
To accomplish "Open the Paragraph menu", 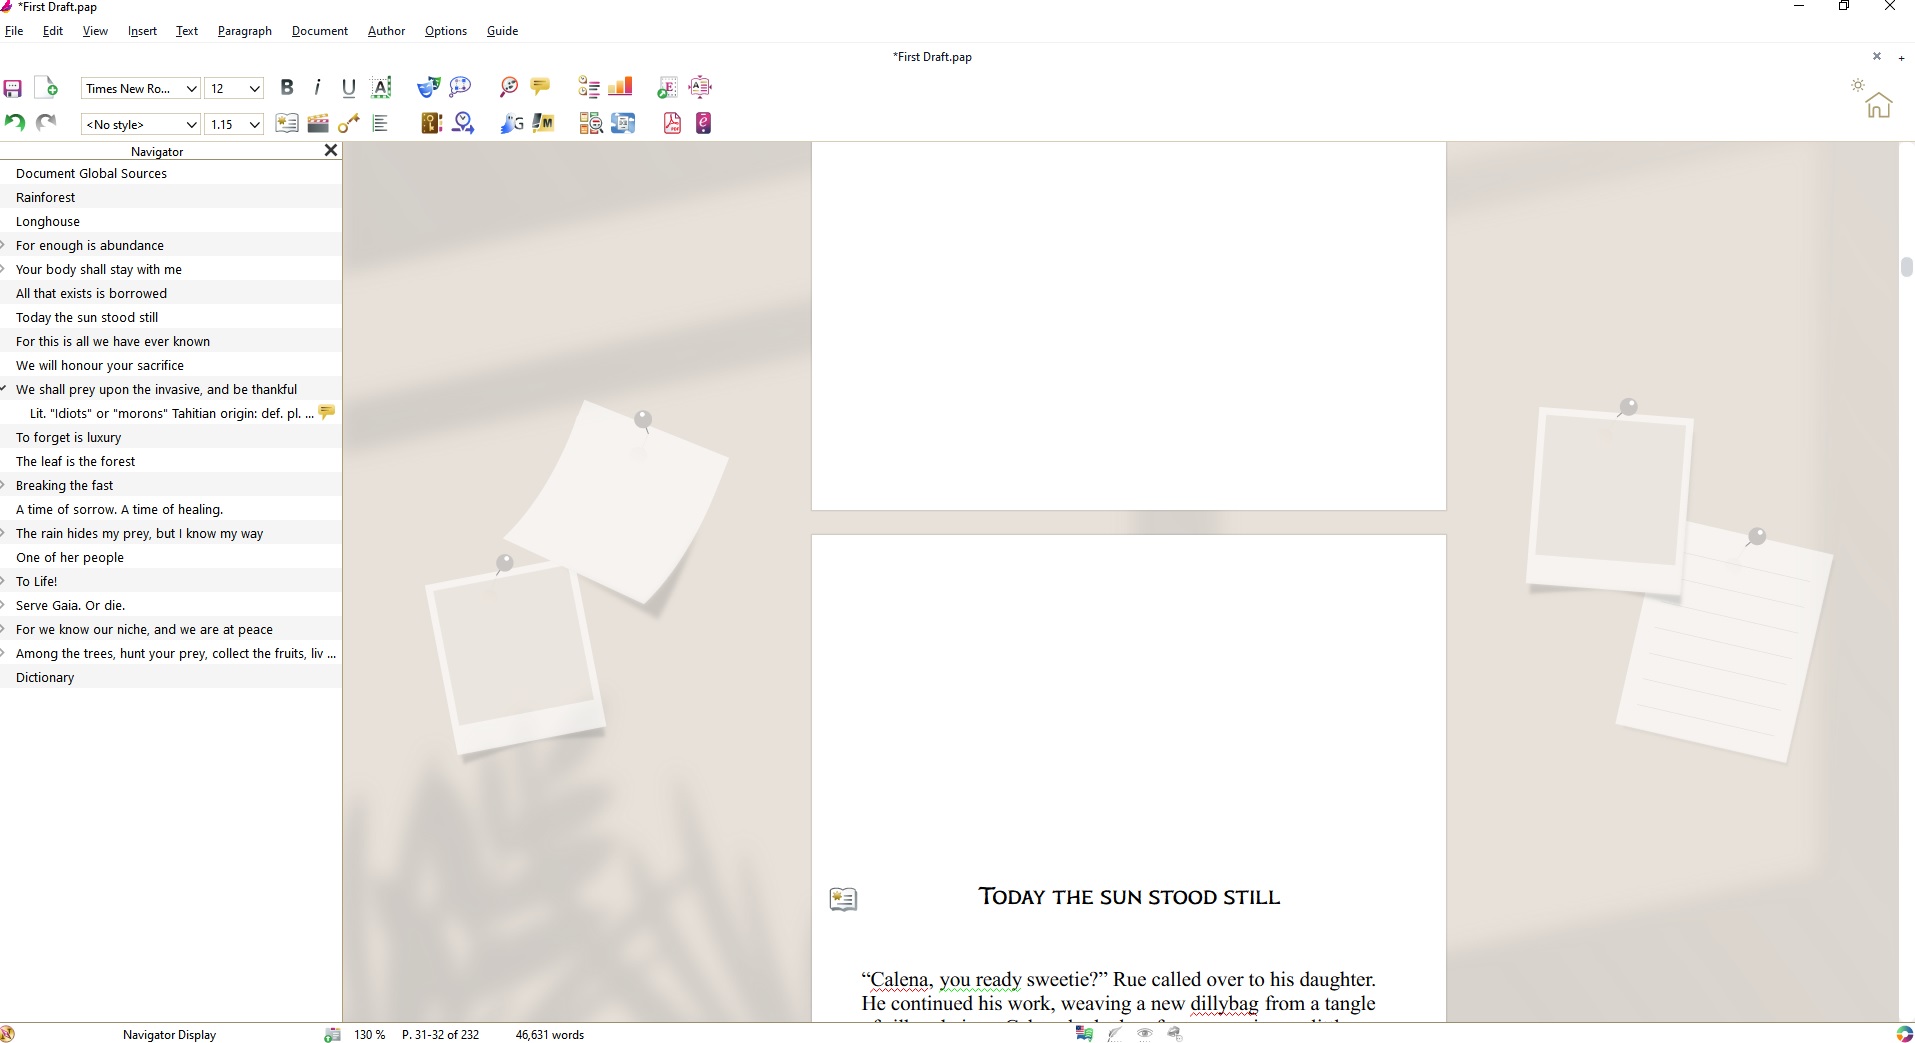I will (x=244, y=31).
